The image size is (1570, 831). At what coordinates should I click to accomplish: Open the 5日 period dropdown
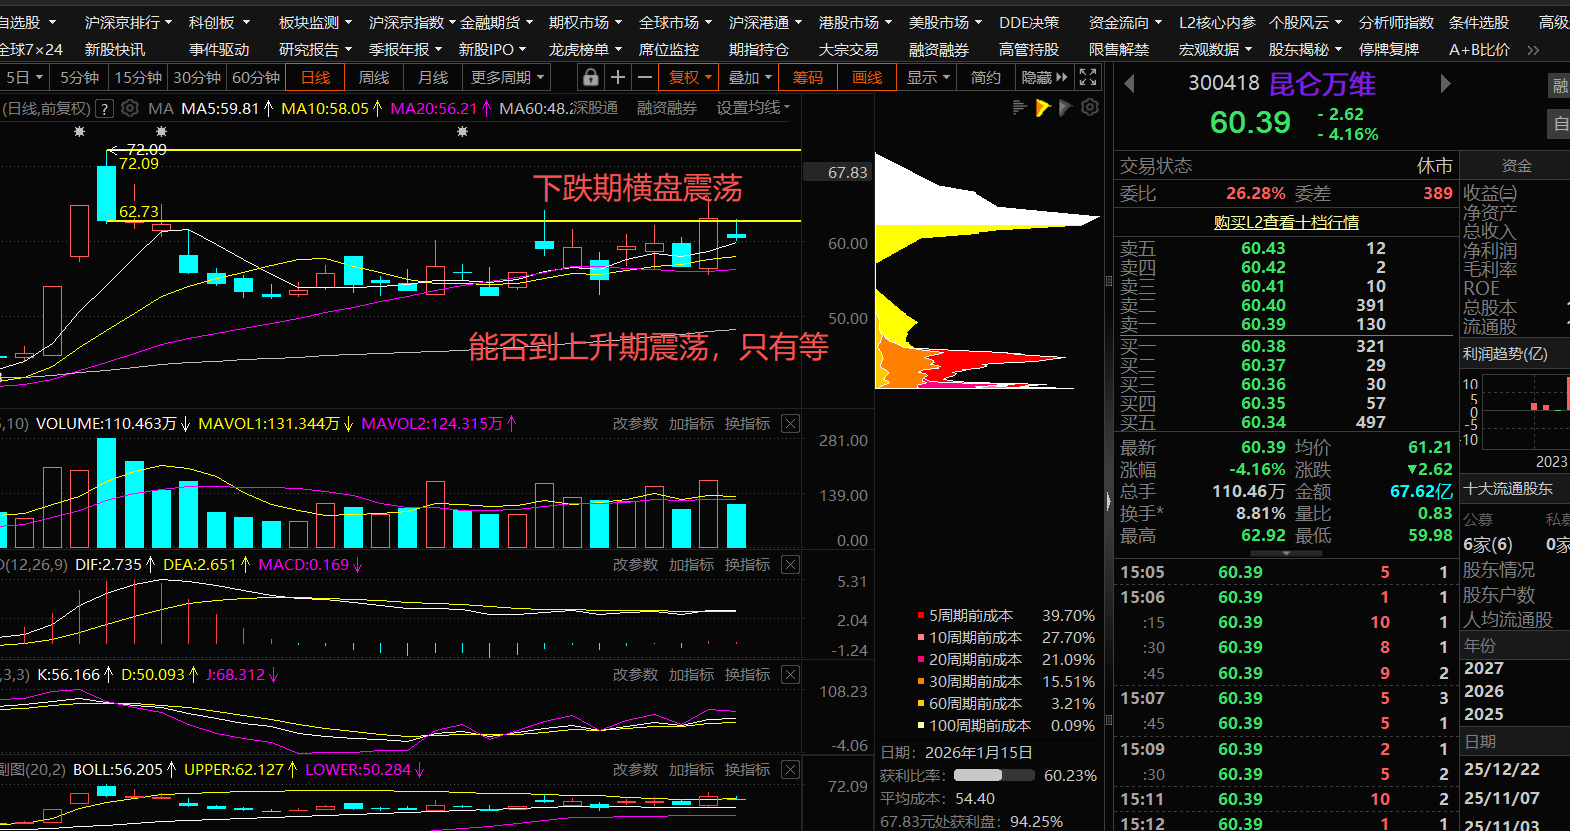(25, 77)
